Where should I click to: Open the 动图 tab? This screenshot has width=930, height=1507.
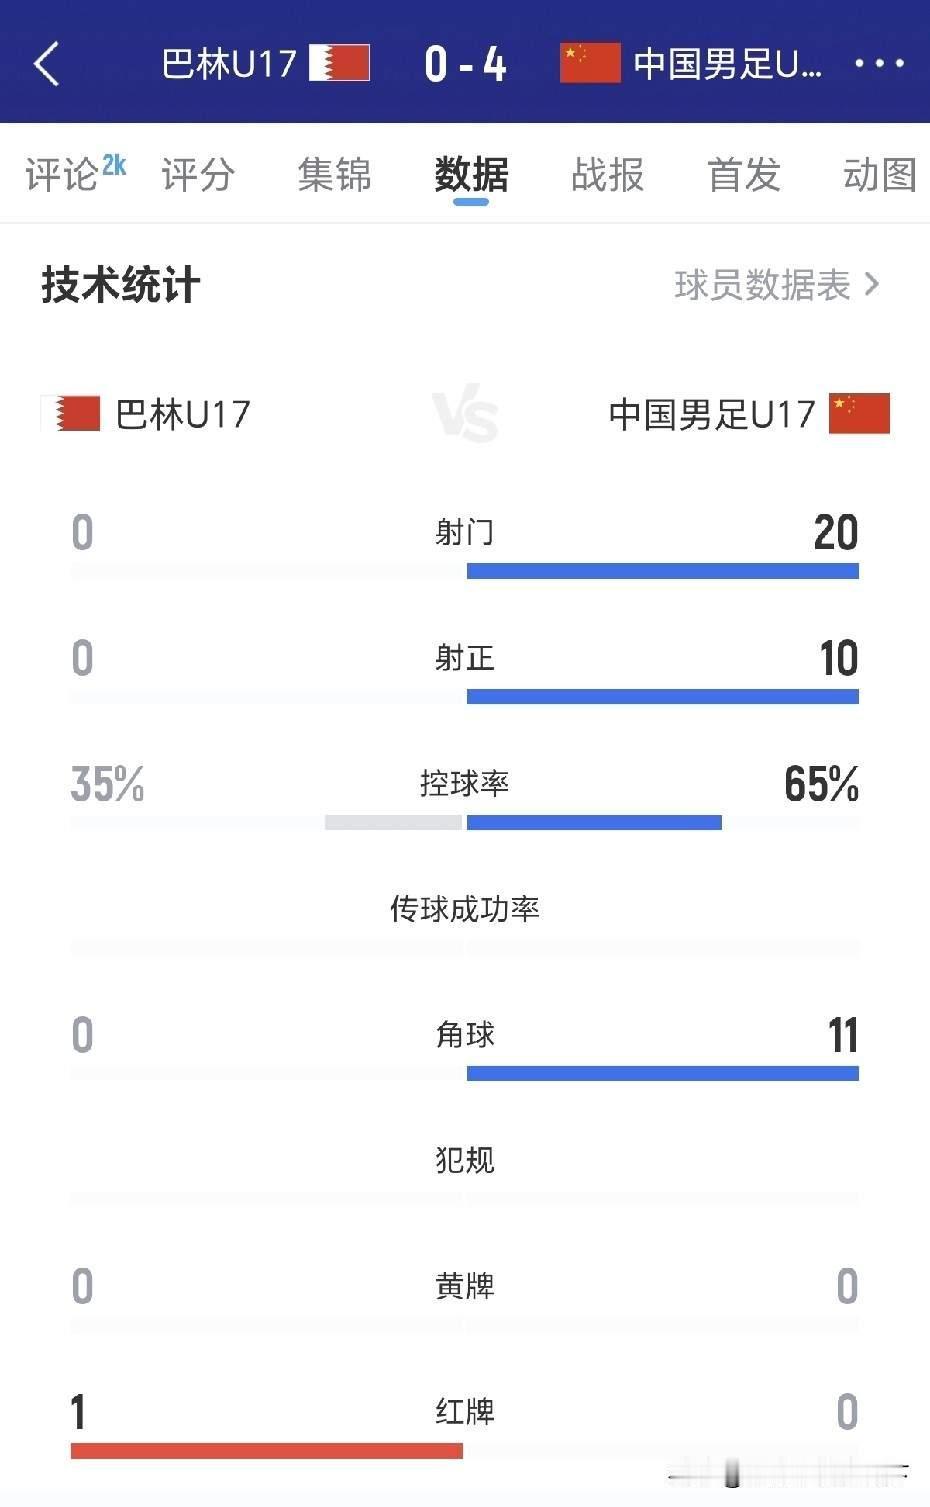tap(879, 174)
